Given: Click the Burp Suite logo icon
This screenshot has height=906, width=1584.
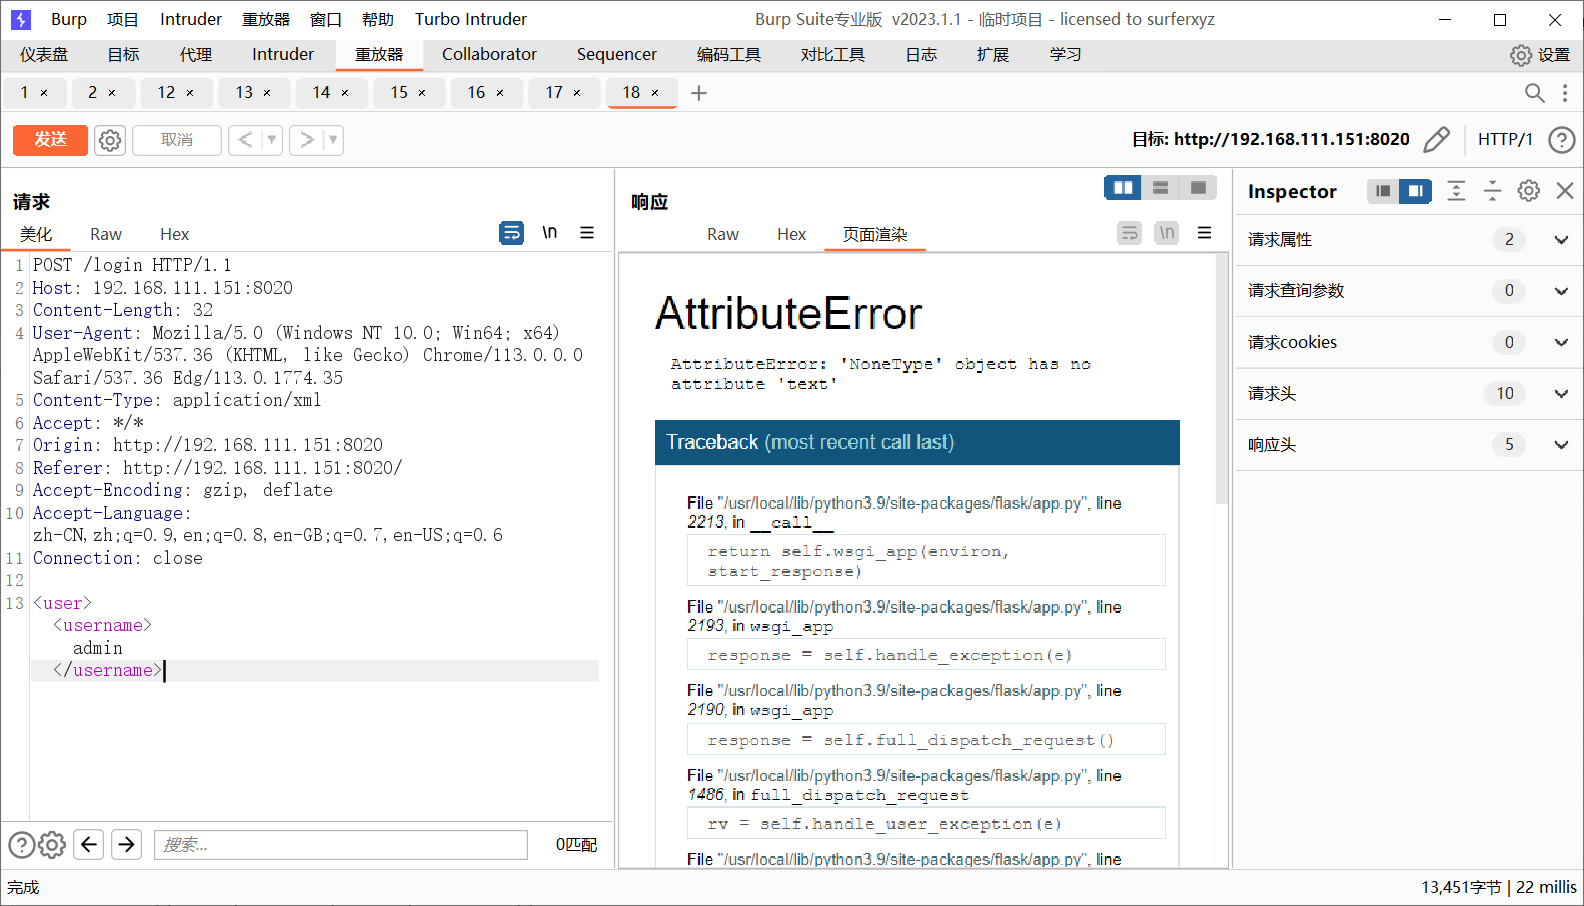Looking at the screenshot, I should (x=21, y=19).
